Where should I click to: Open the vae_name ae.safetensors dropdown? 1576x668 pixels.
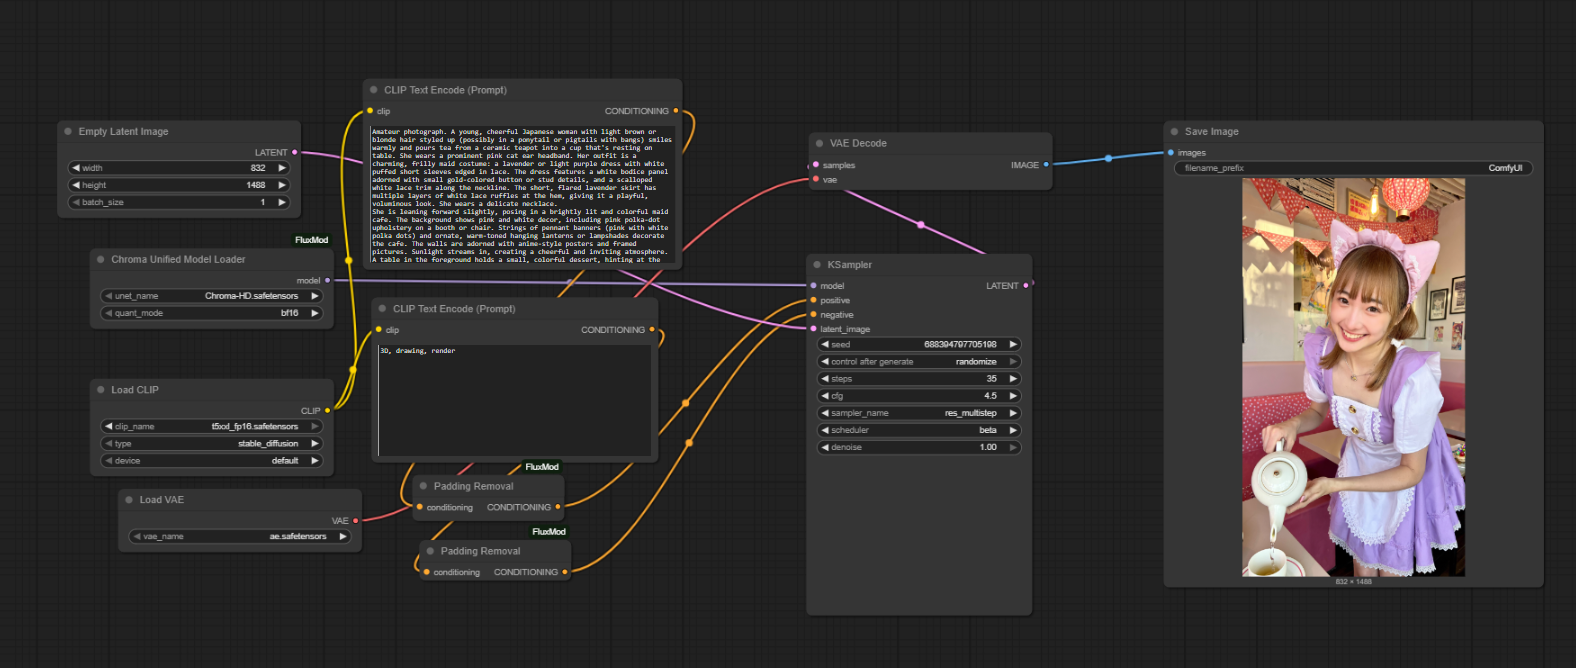coord(240,536)
